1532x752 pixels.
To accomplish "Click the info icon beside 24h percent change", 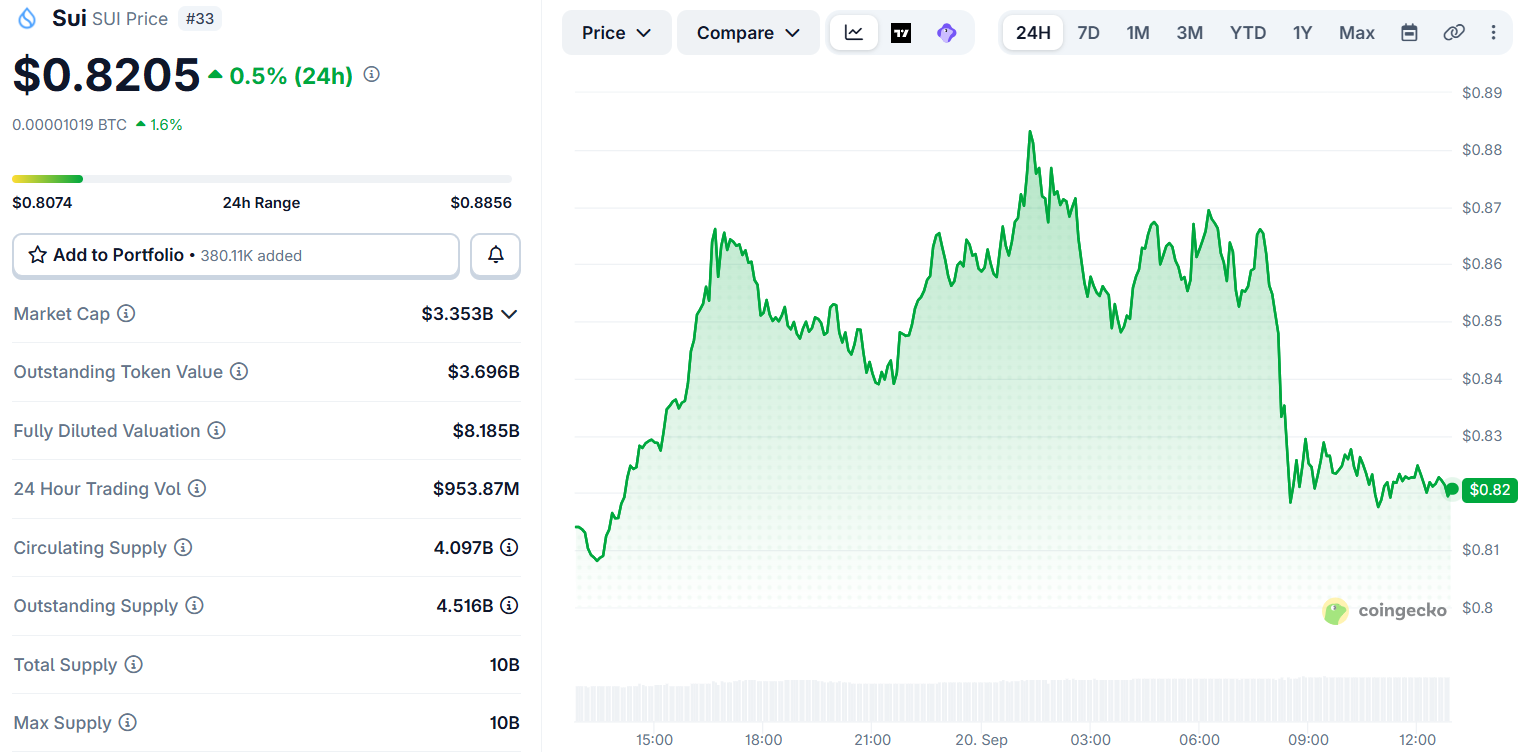I will click(371, 74).
